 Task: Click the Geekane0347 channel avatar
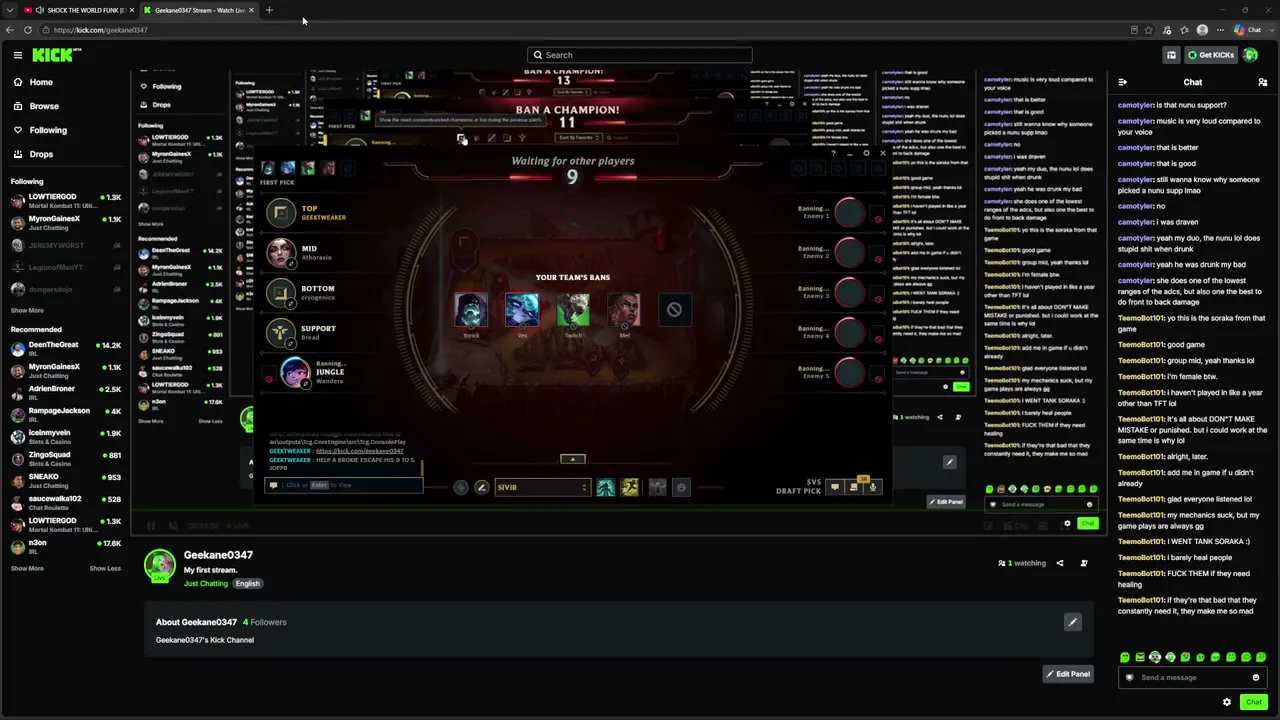160,565
